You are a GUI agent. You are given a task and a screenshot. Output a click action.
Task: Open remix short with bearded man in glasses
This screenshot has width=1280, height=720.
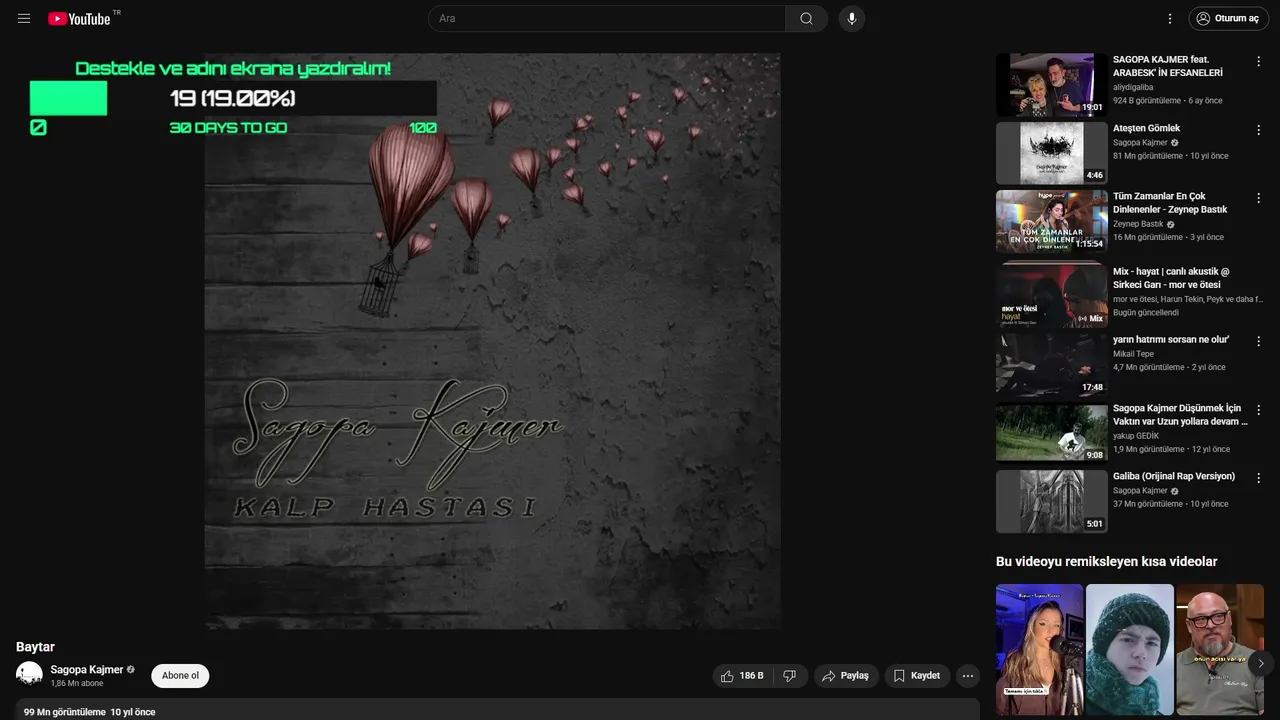[x=1220, y=649]
